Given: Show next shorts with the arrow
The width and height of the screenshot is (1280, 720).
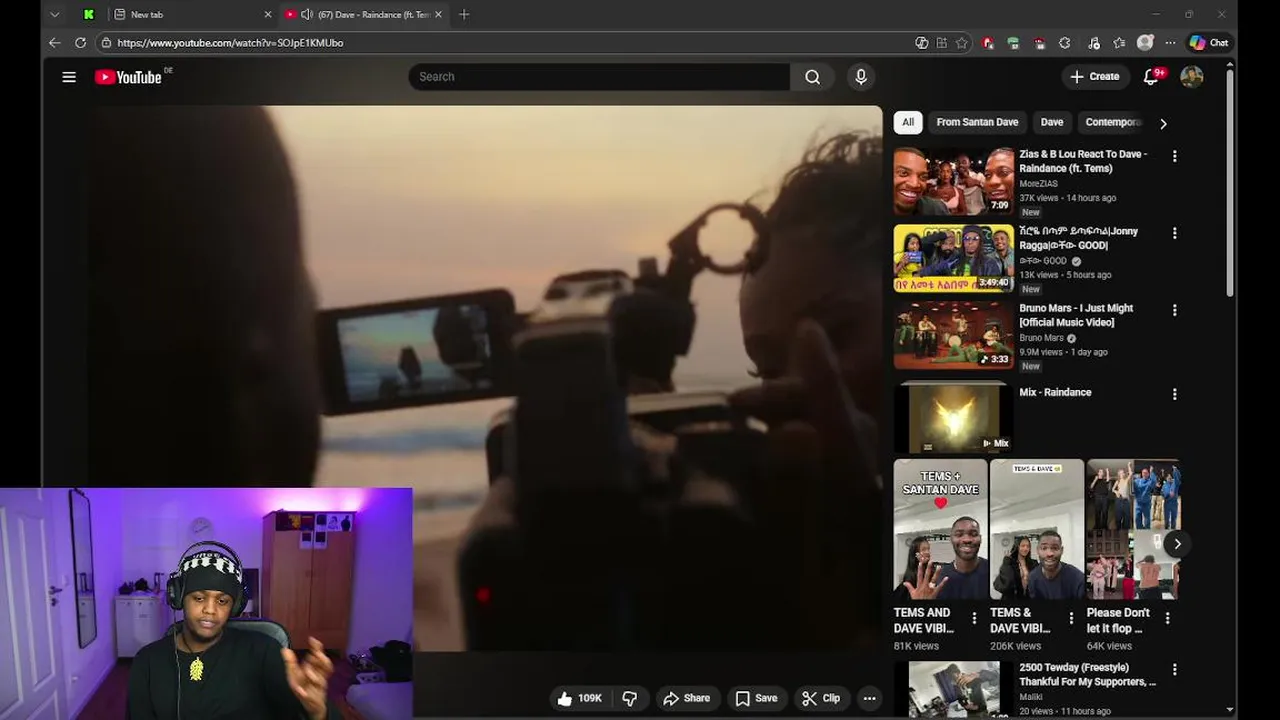Looking at the screenshot, I should tap(1177, 544).
